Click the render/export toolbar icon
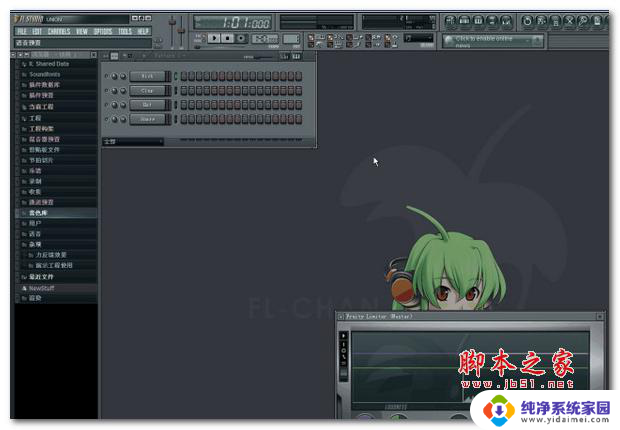The height and width of the screenshot is (430, 620). click(x=555, y=21)
